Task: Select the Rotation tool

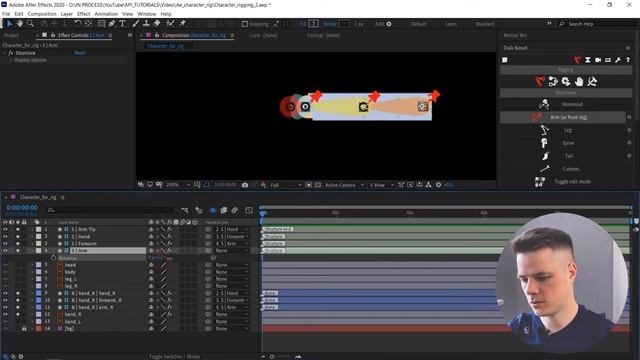Action: click(x=78, y=24)
